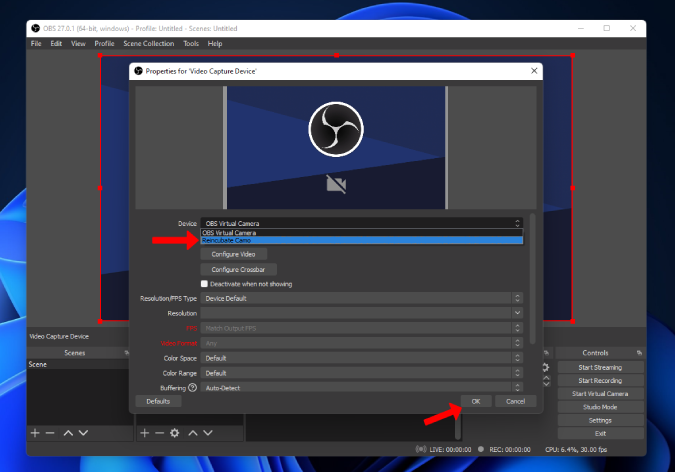The width and height of the screenshot is (675, 472).
Task: Click the REC status indicator dot
Action: [x=481, y=449]
